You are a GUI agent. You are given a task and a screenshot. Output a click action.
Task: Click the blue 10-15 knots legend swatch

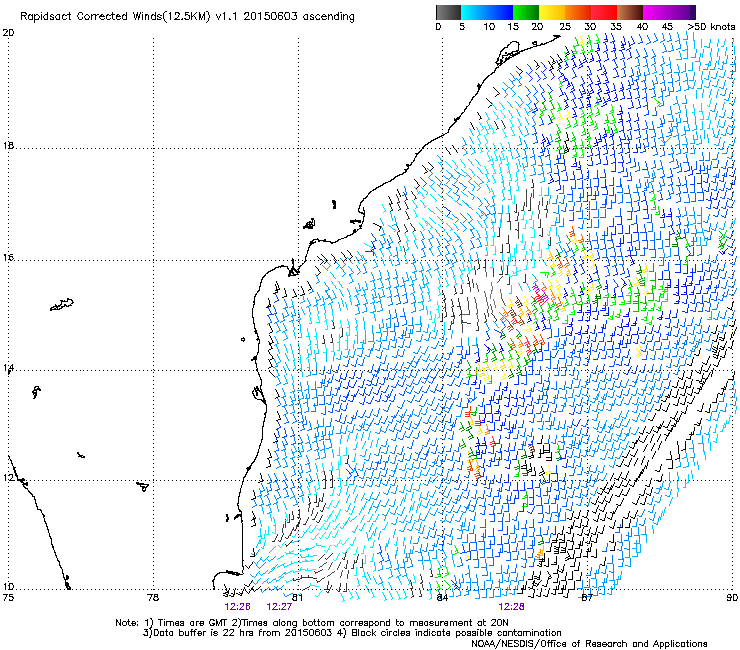pos(500,12)
